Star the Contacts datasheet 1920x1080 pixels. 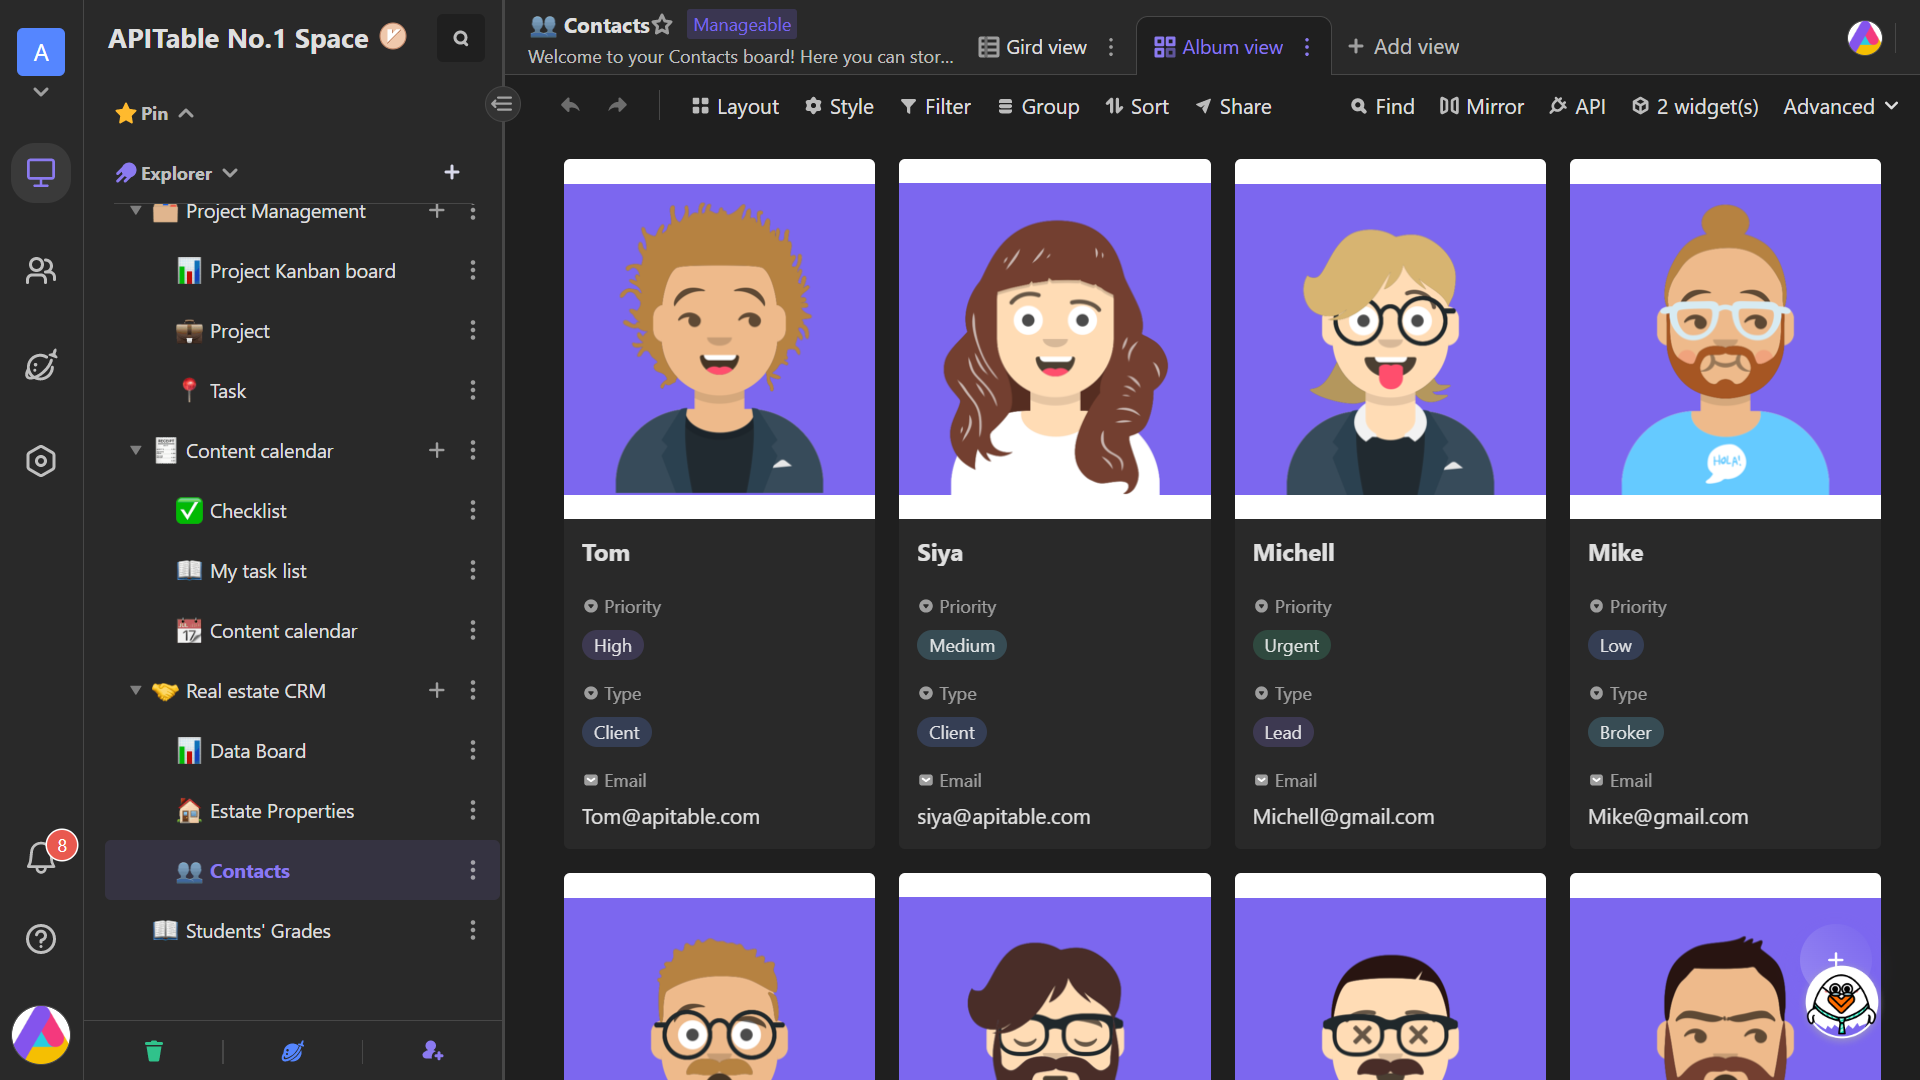click(662, 25)
